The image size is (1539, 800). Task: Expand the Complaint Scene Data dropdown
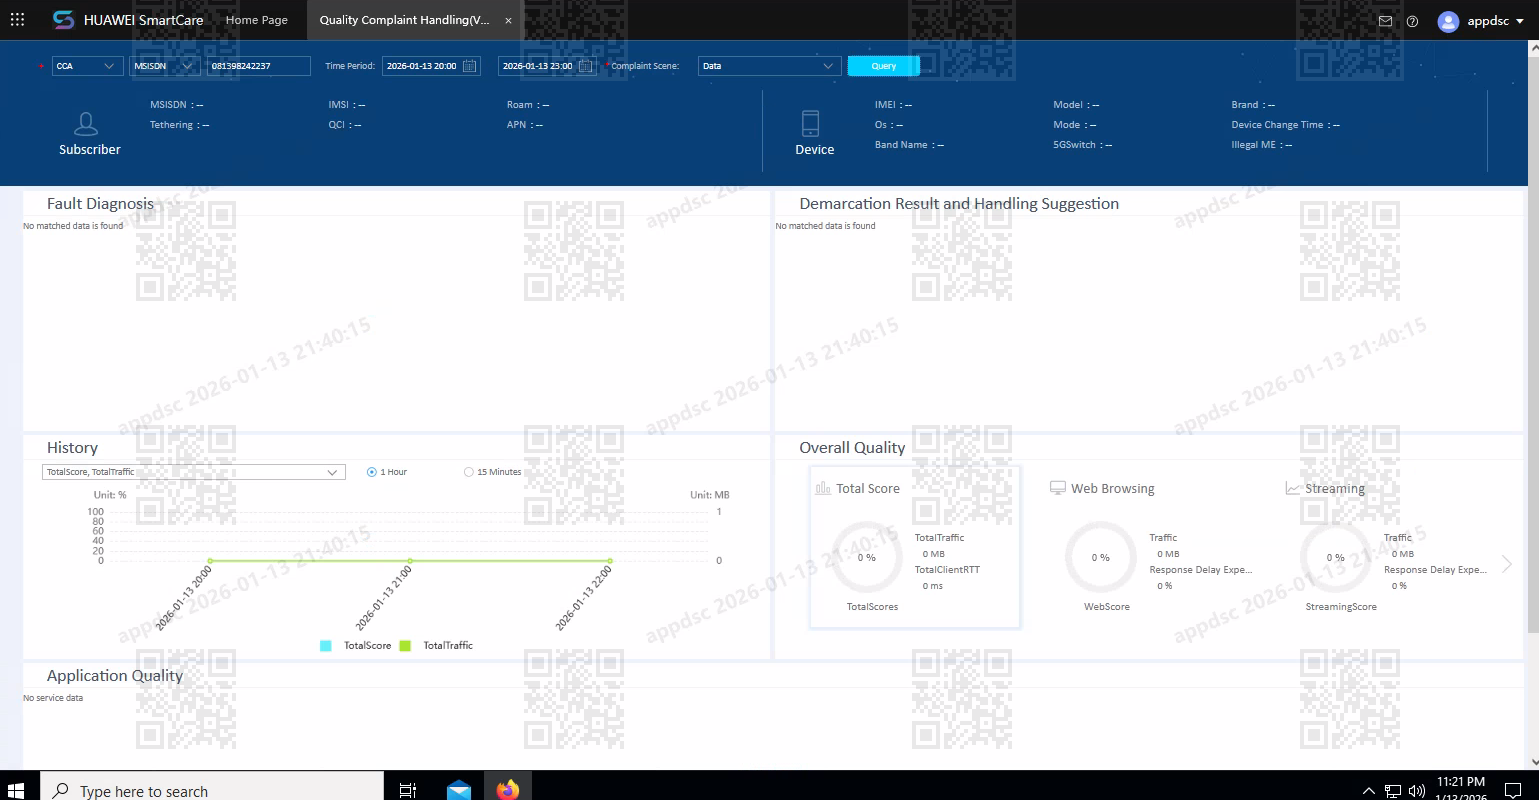770,66
